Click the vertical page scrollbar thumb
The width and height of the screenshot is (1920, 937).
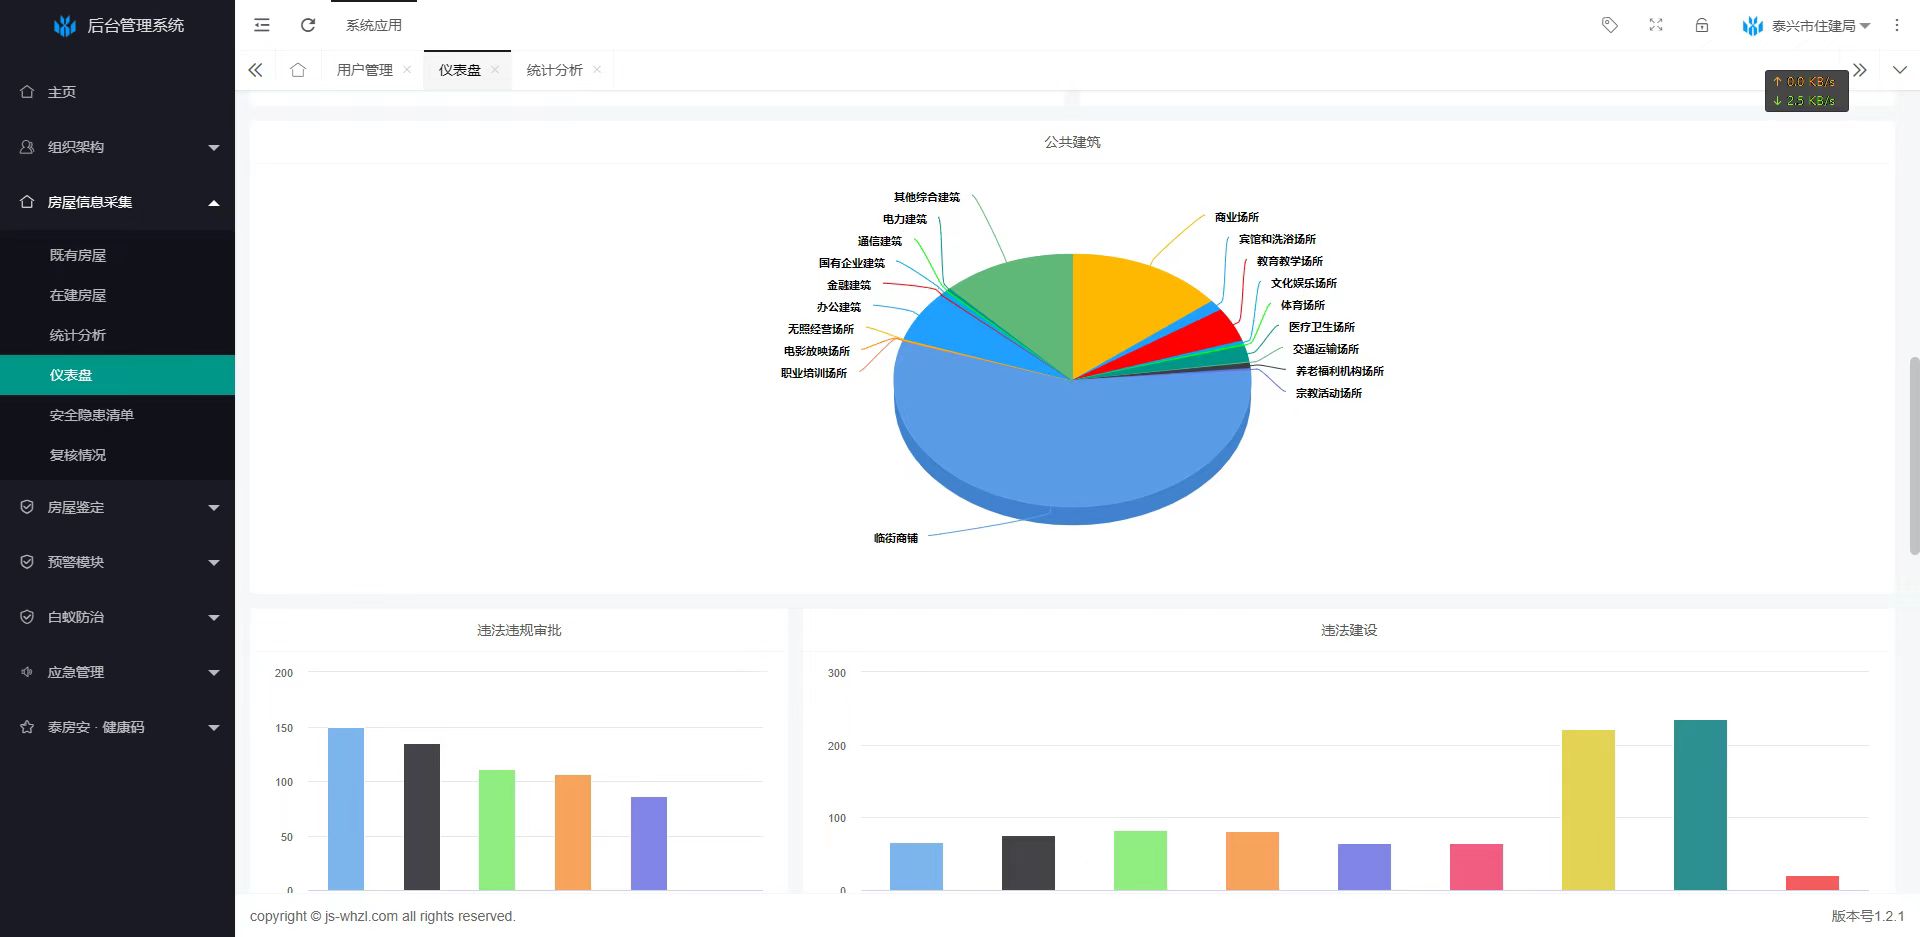coord(1914,455)
